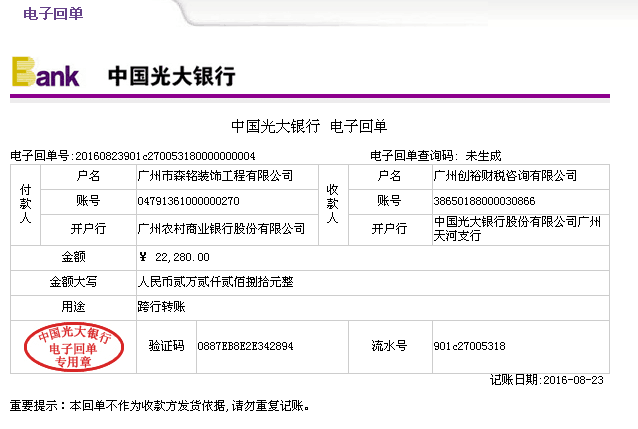Image resolution: width=638 pixels, height=429 pixels.
Task: Click the 中国光大银行 header title
Action: pyautogui.click(x=172, y=76)
